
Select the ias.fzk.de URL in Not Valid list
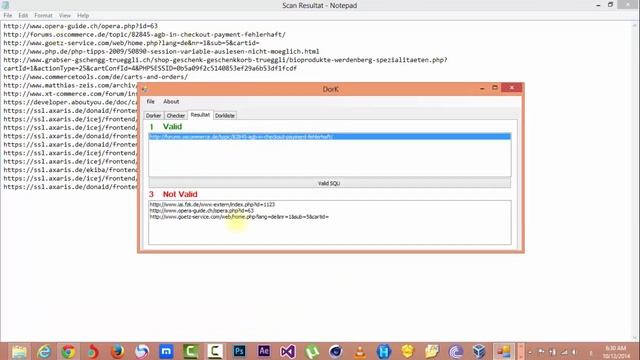[x=212, y=204]
